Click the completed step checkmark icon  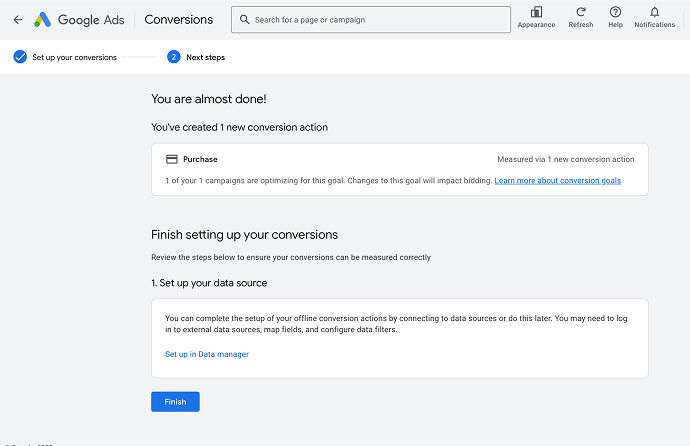(20, 57)
